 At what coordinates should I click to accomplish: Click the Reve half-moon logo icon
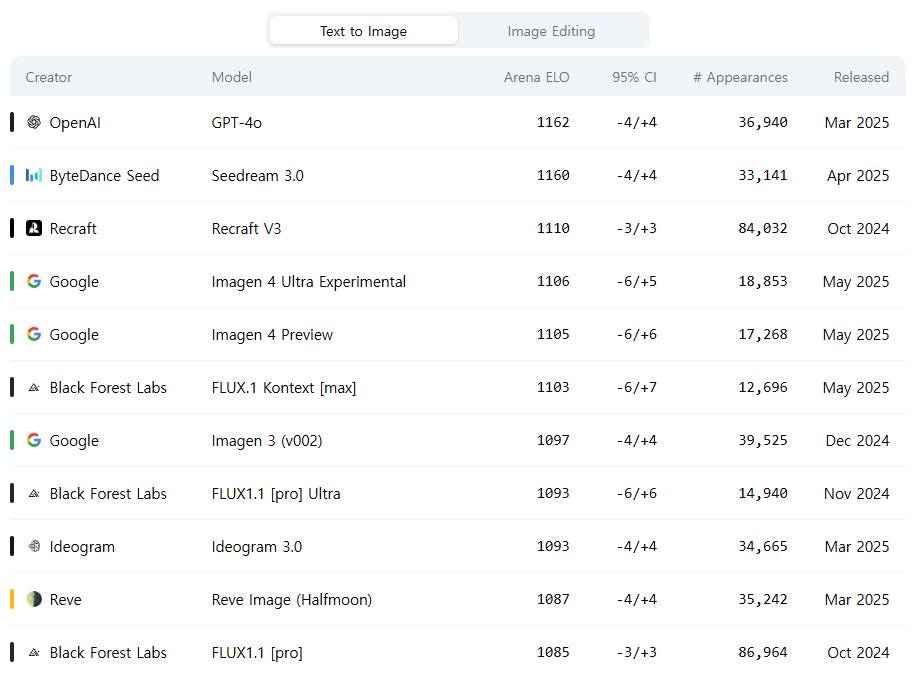tap(34, 599)
